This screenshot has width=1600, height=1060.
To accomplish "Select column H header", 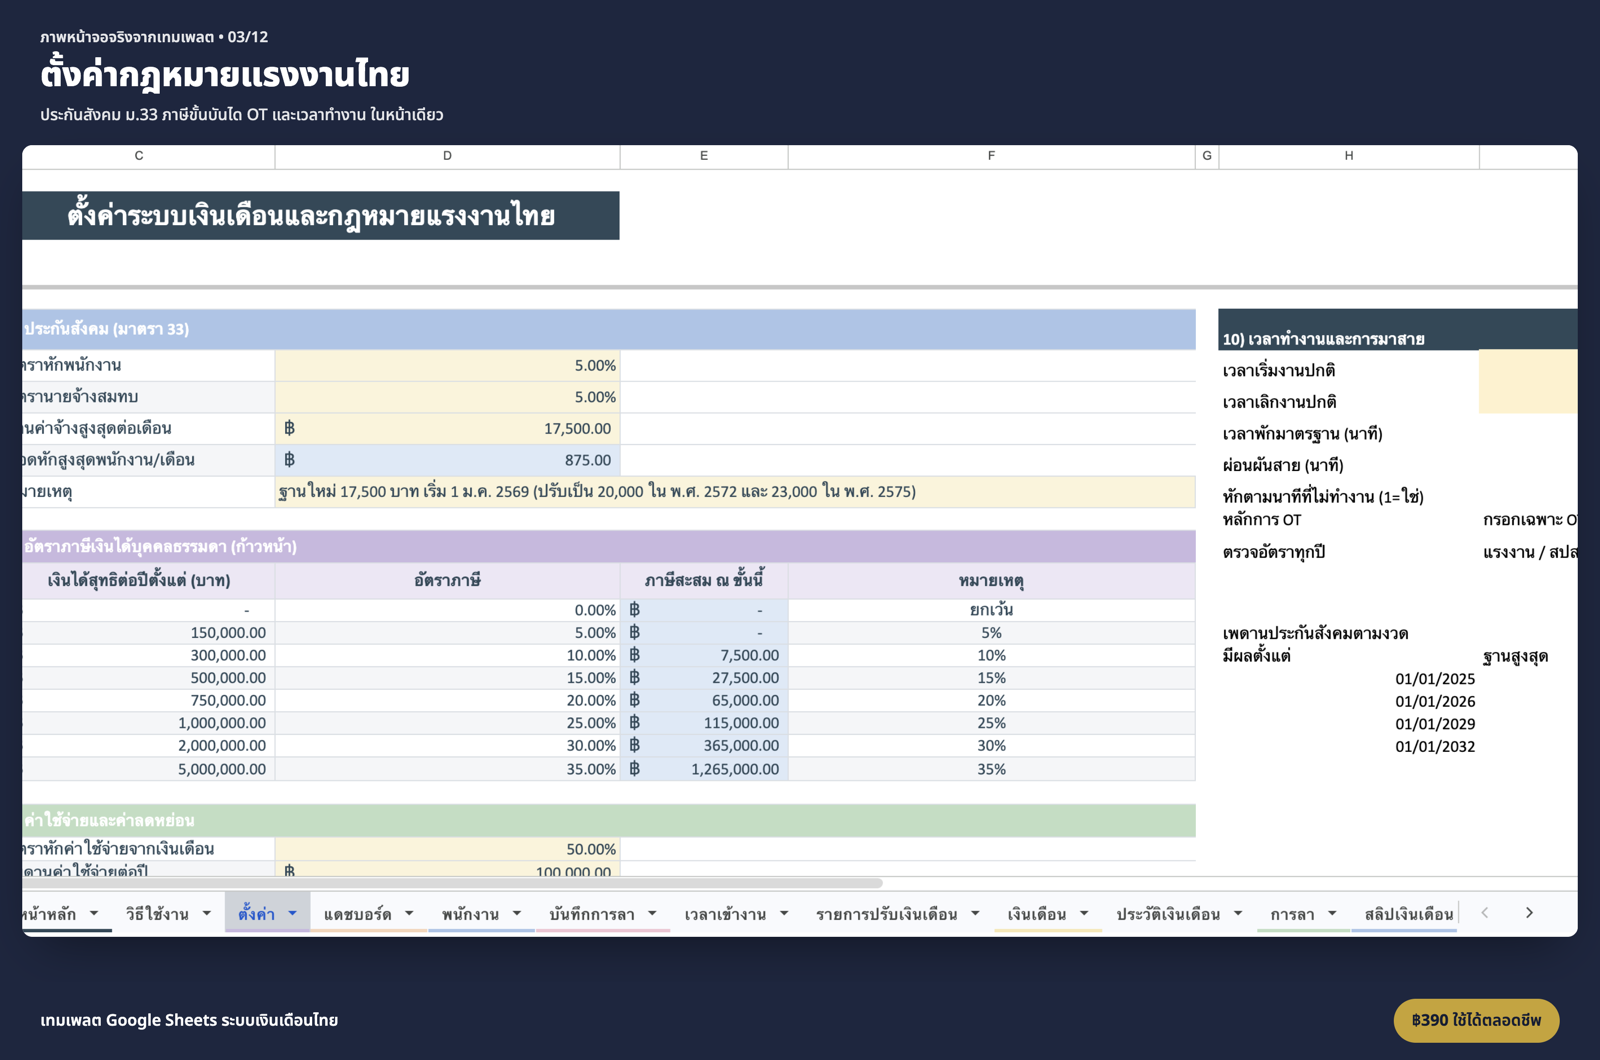I will pyautogui.click(x=1349, y=156).
